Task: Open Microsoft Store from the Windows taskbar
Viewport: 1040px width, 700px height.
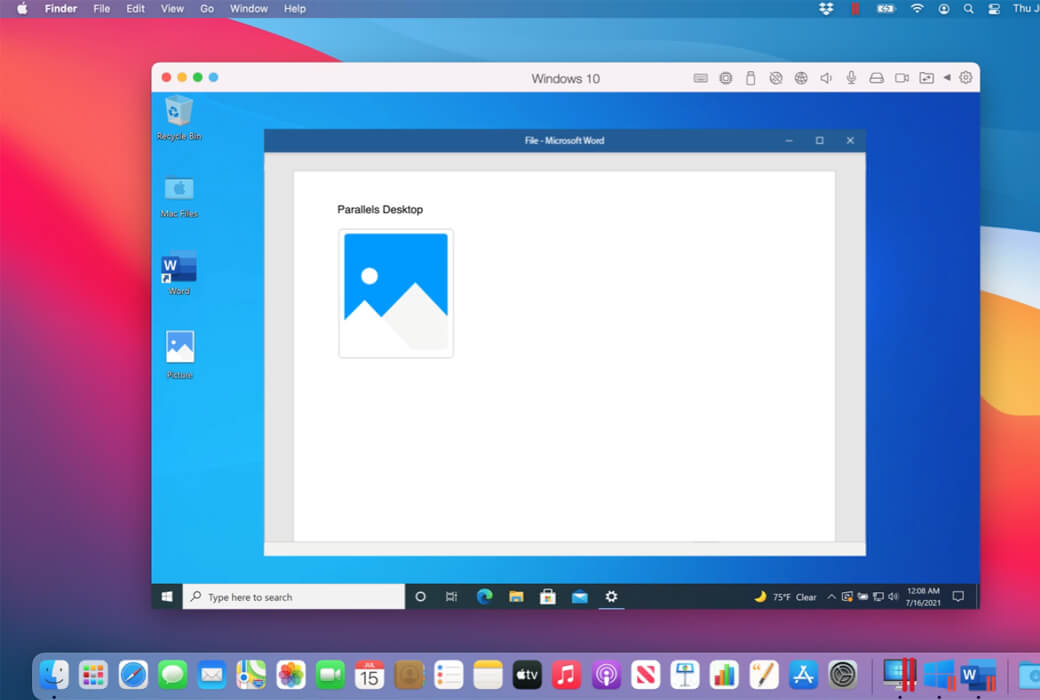Action: tap(548, 596)
